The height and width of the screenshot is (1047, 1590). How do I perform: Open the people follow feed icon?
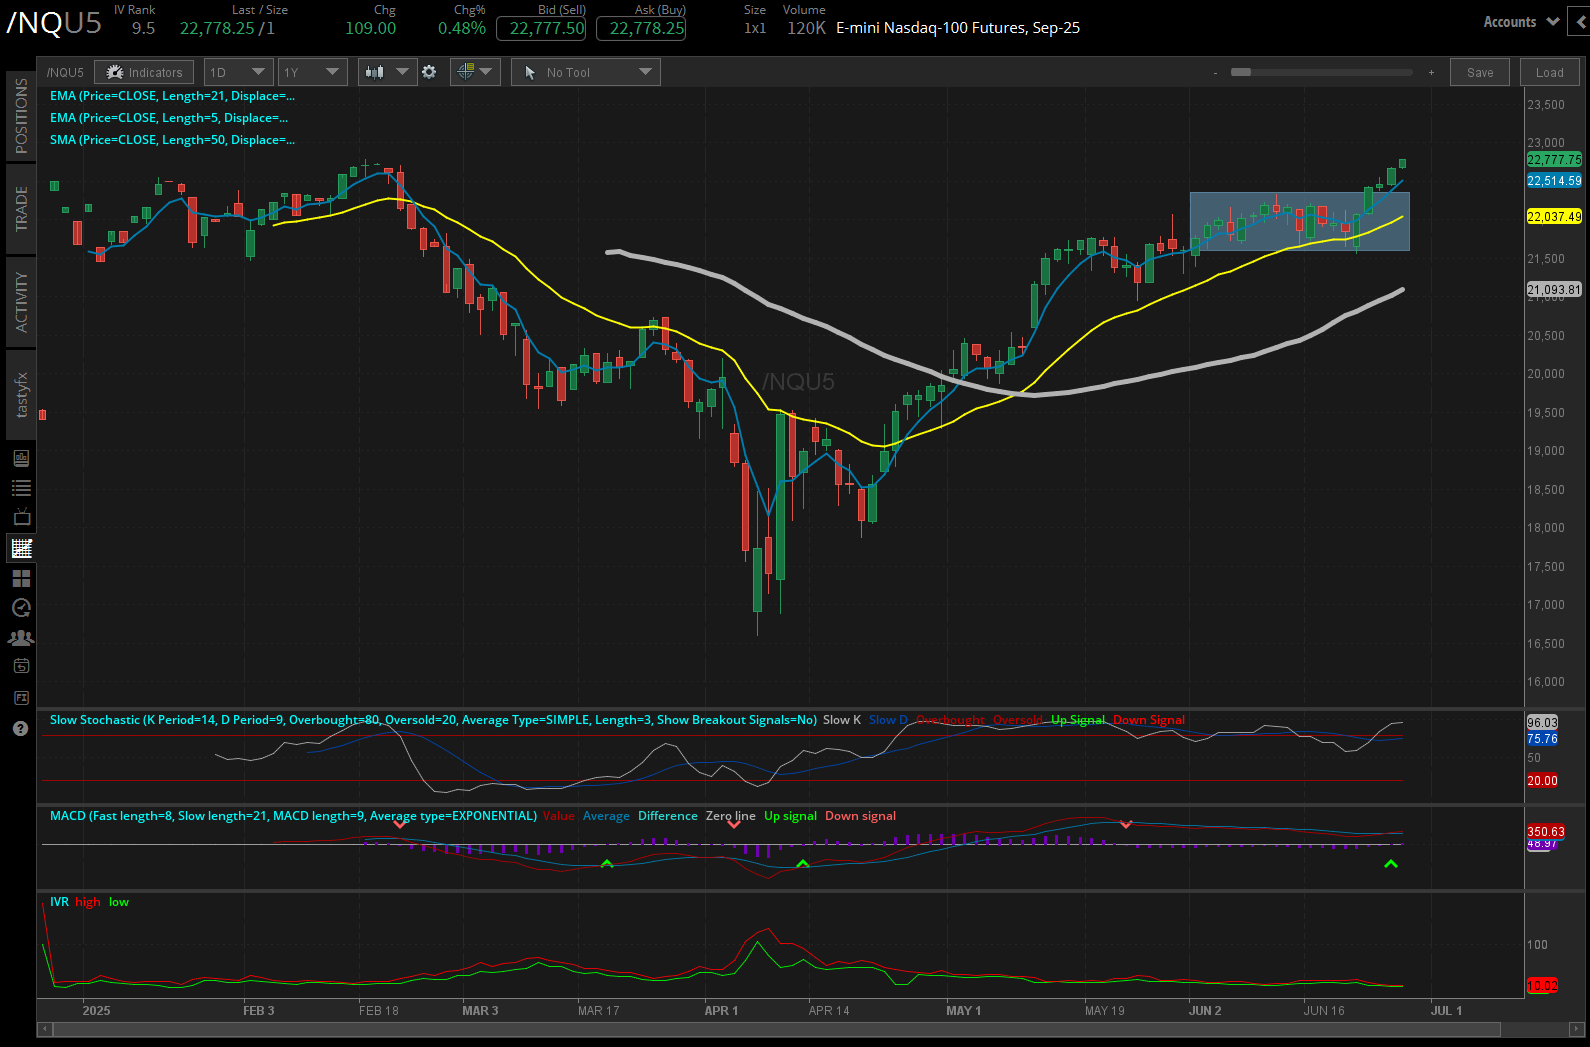(21, 637)
